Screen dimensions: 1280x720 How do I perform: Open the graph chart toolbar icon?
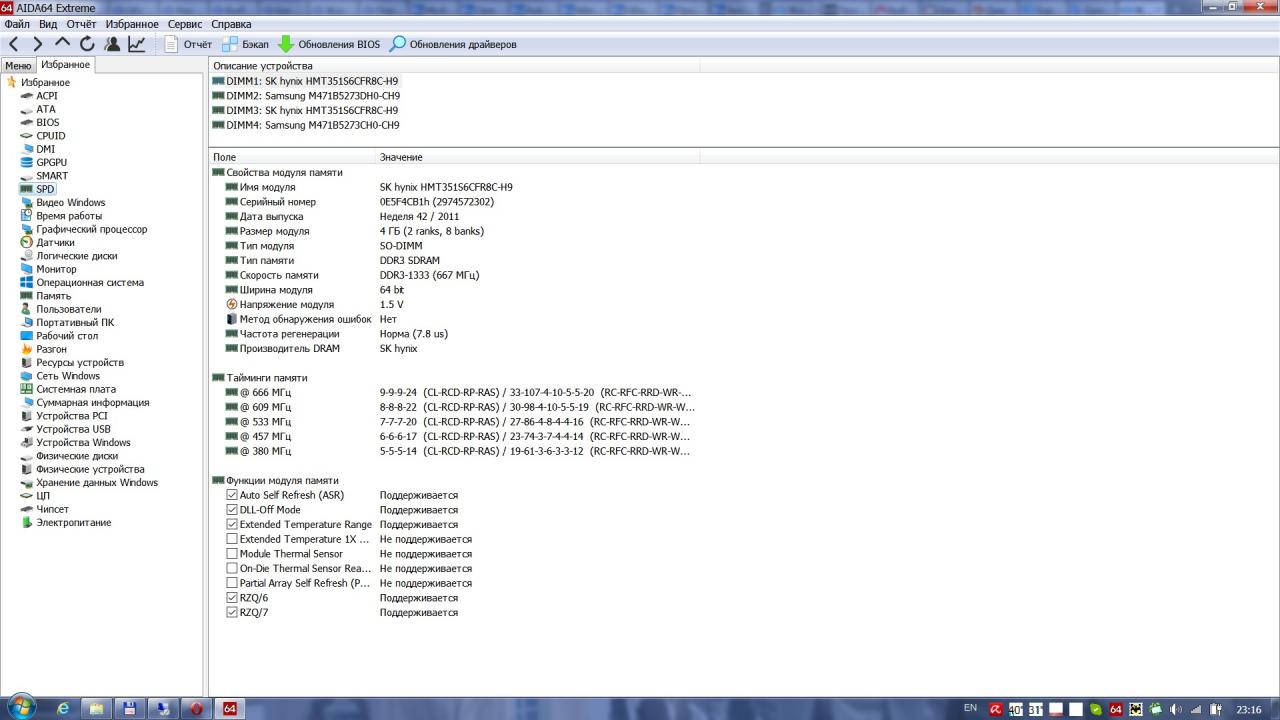137,44
